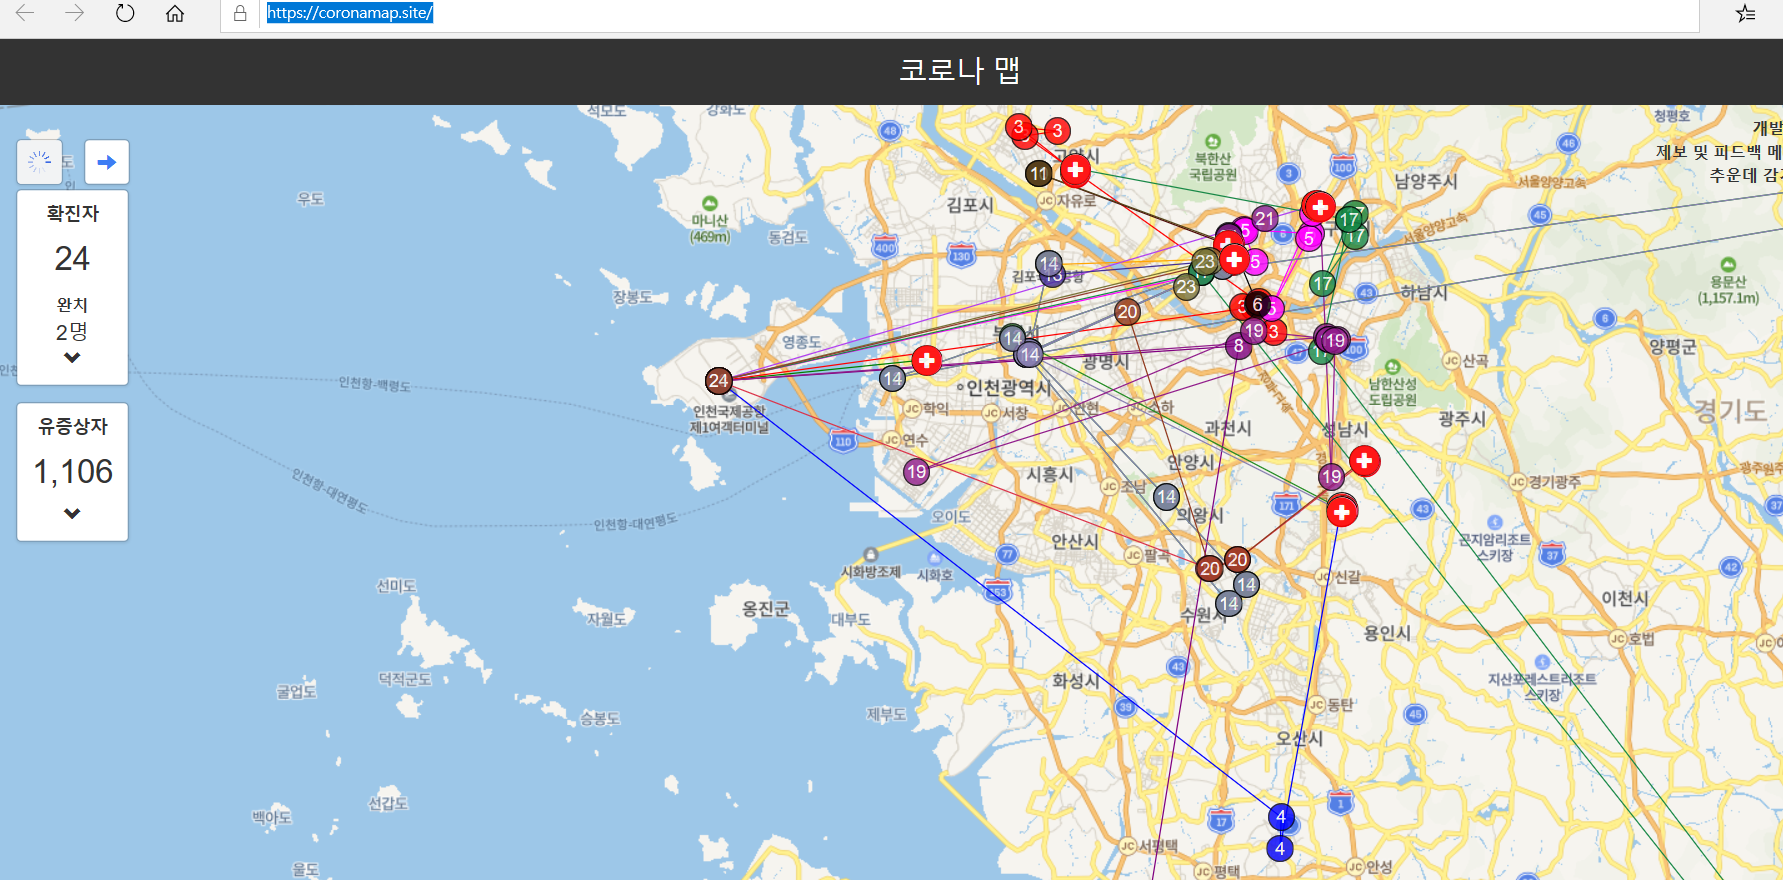Select gray marker 14 near 의왕시
The height and width of the screenshot is (880, 1783).
coord(1166,497)
